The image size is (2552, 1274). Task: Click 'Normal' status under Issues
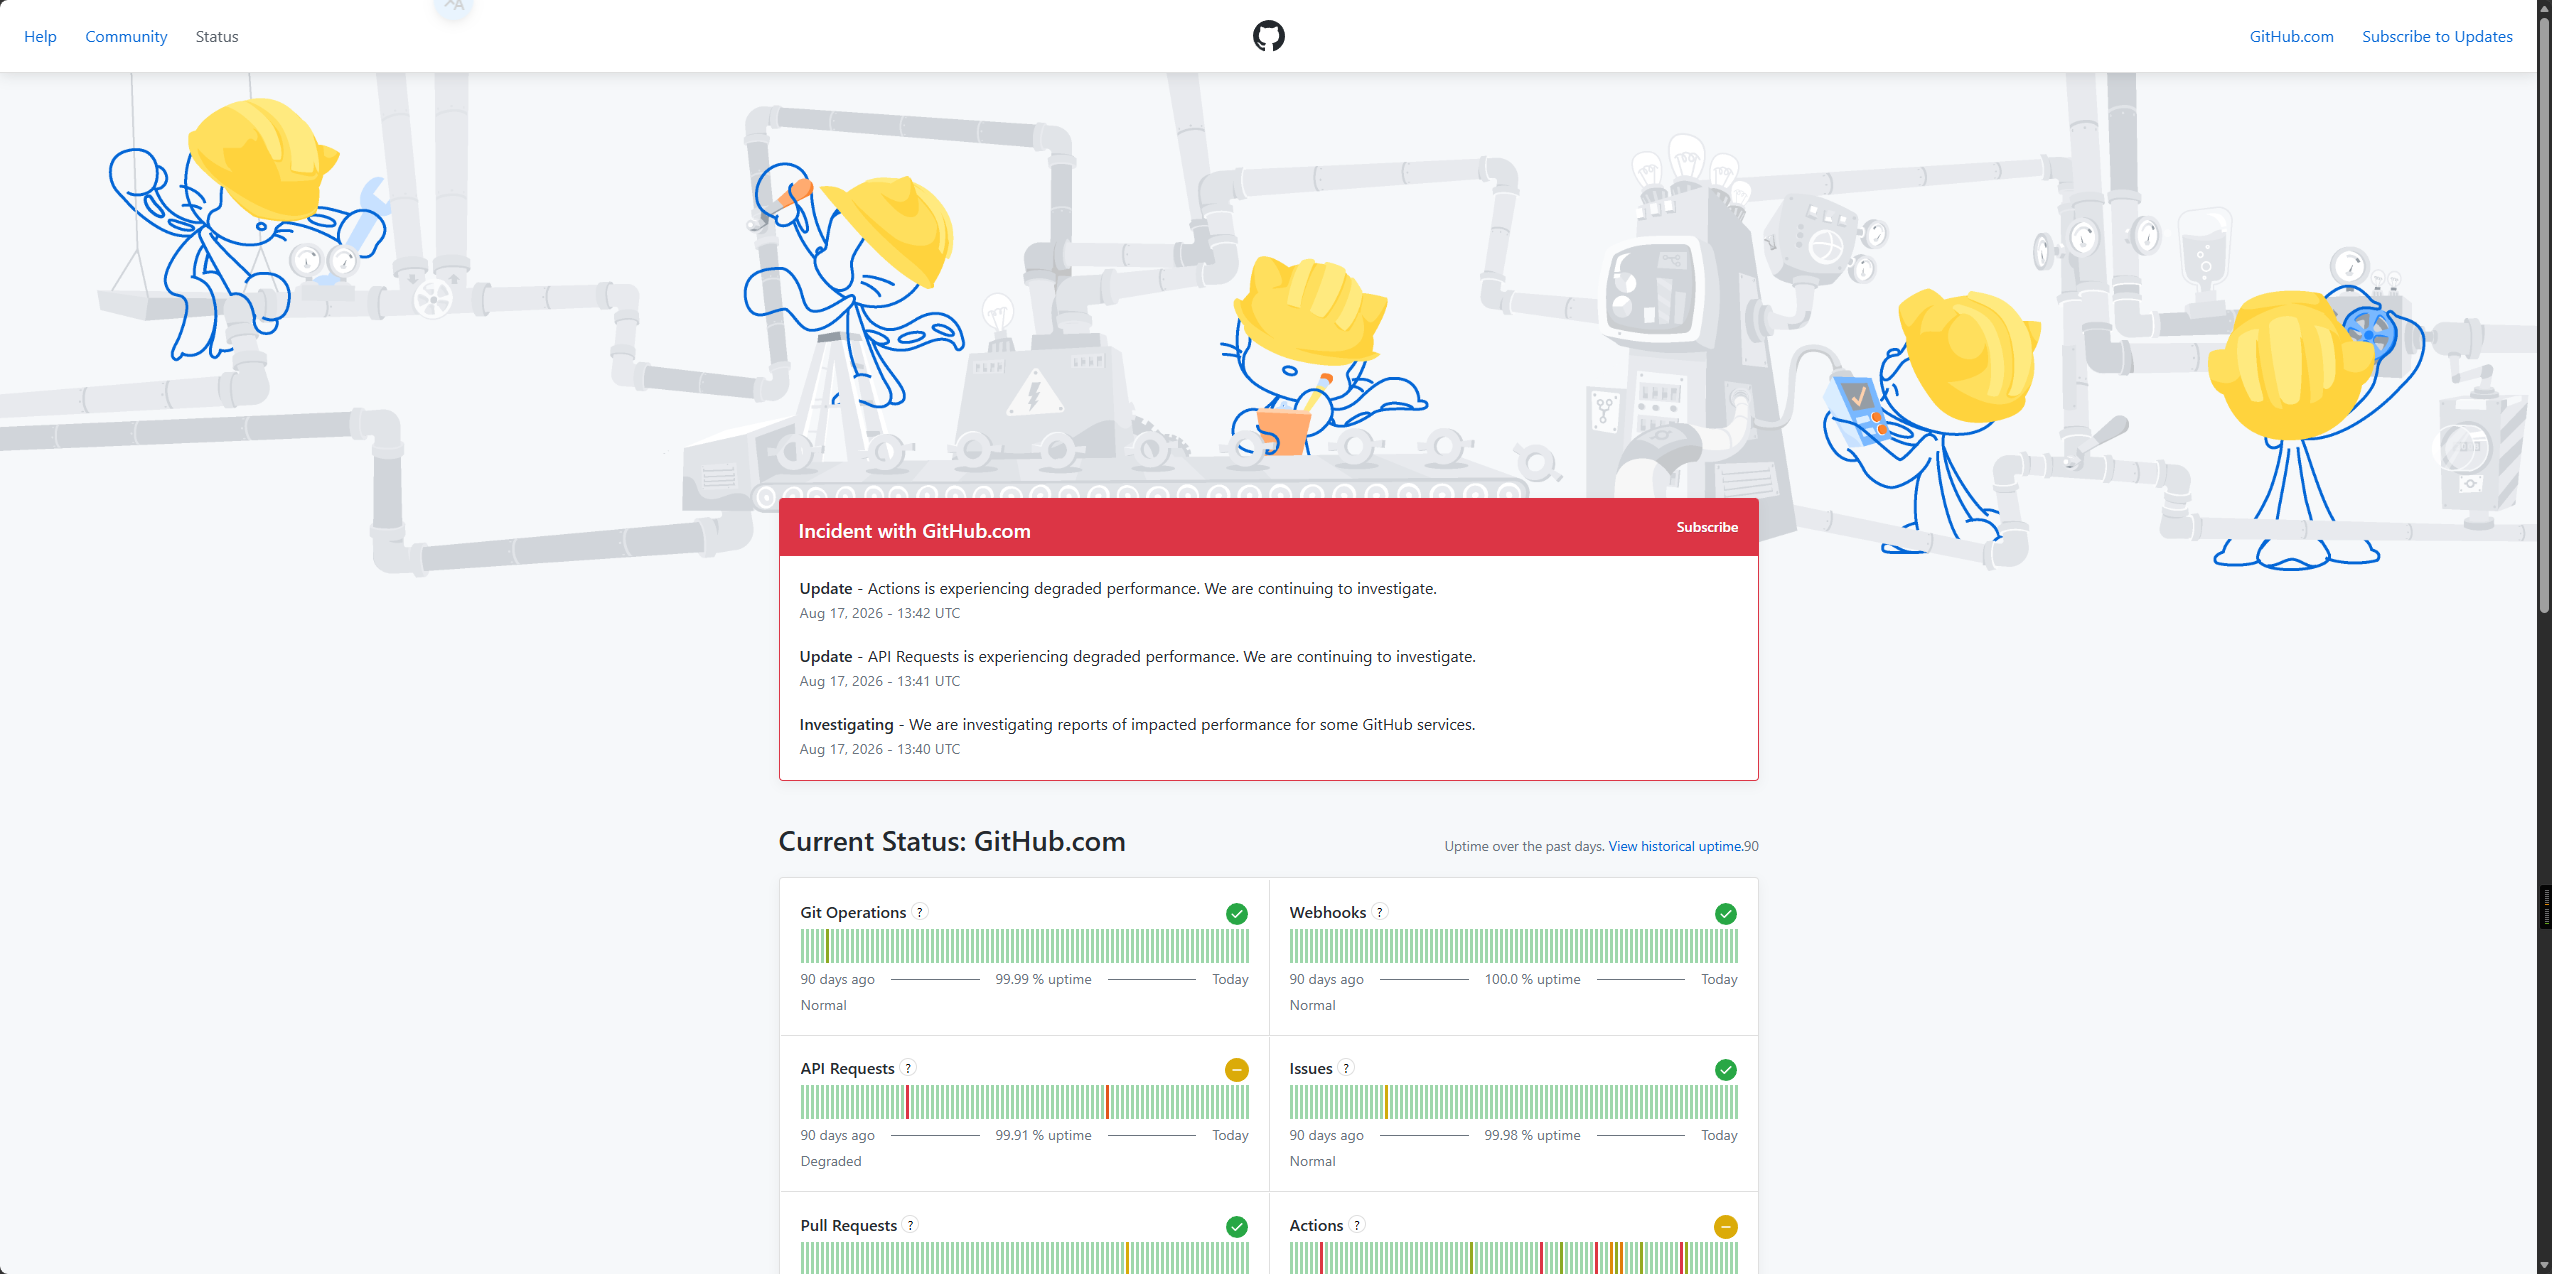click(x=1312, y=1161)
